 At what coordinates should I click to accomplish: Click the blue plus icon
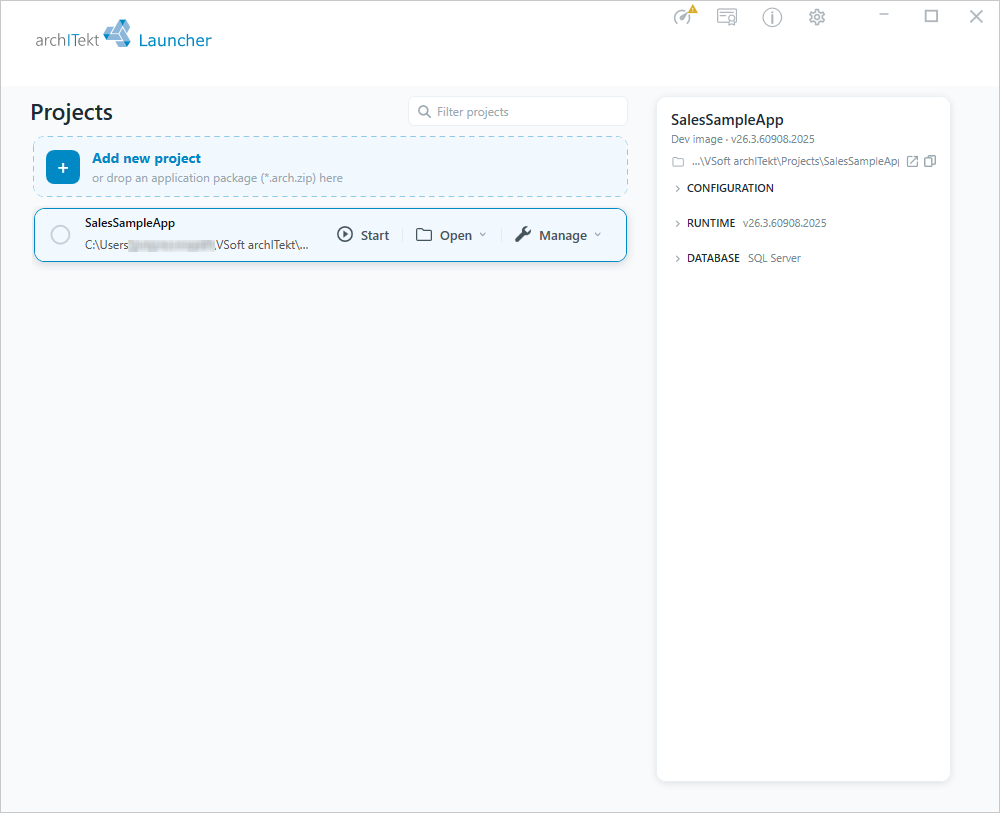point(62,167)
